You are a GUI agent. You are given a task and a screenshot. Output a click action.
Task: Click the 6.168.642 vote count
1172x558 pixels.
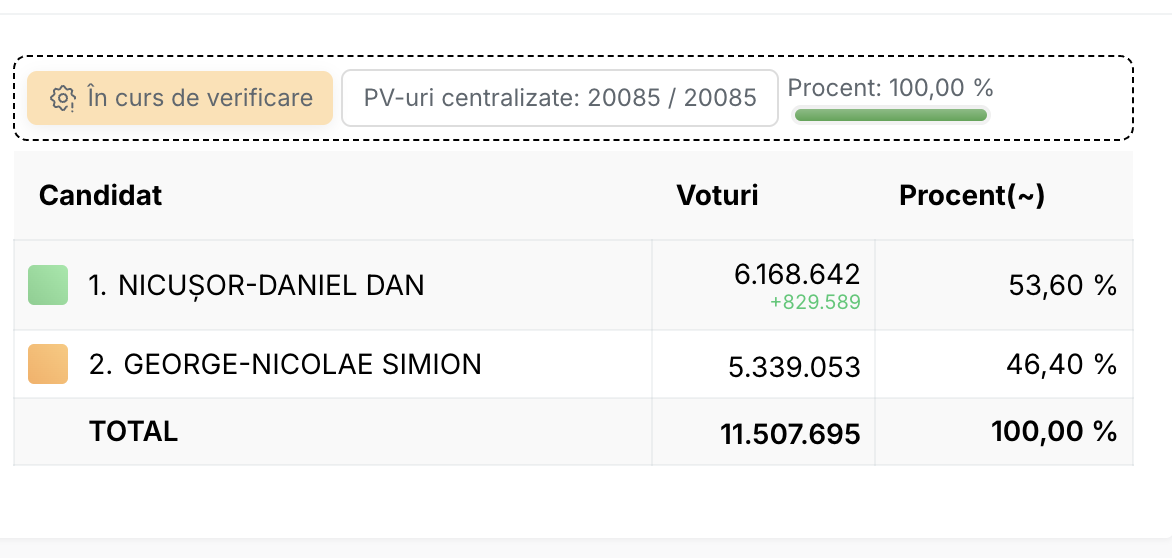tap(797, 274)
